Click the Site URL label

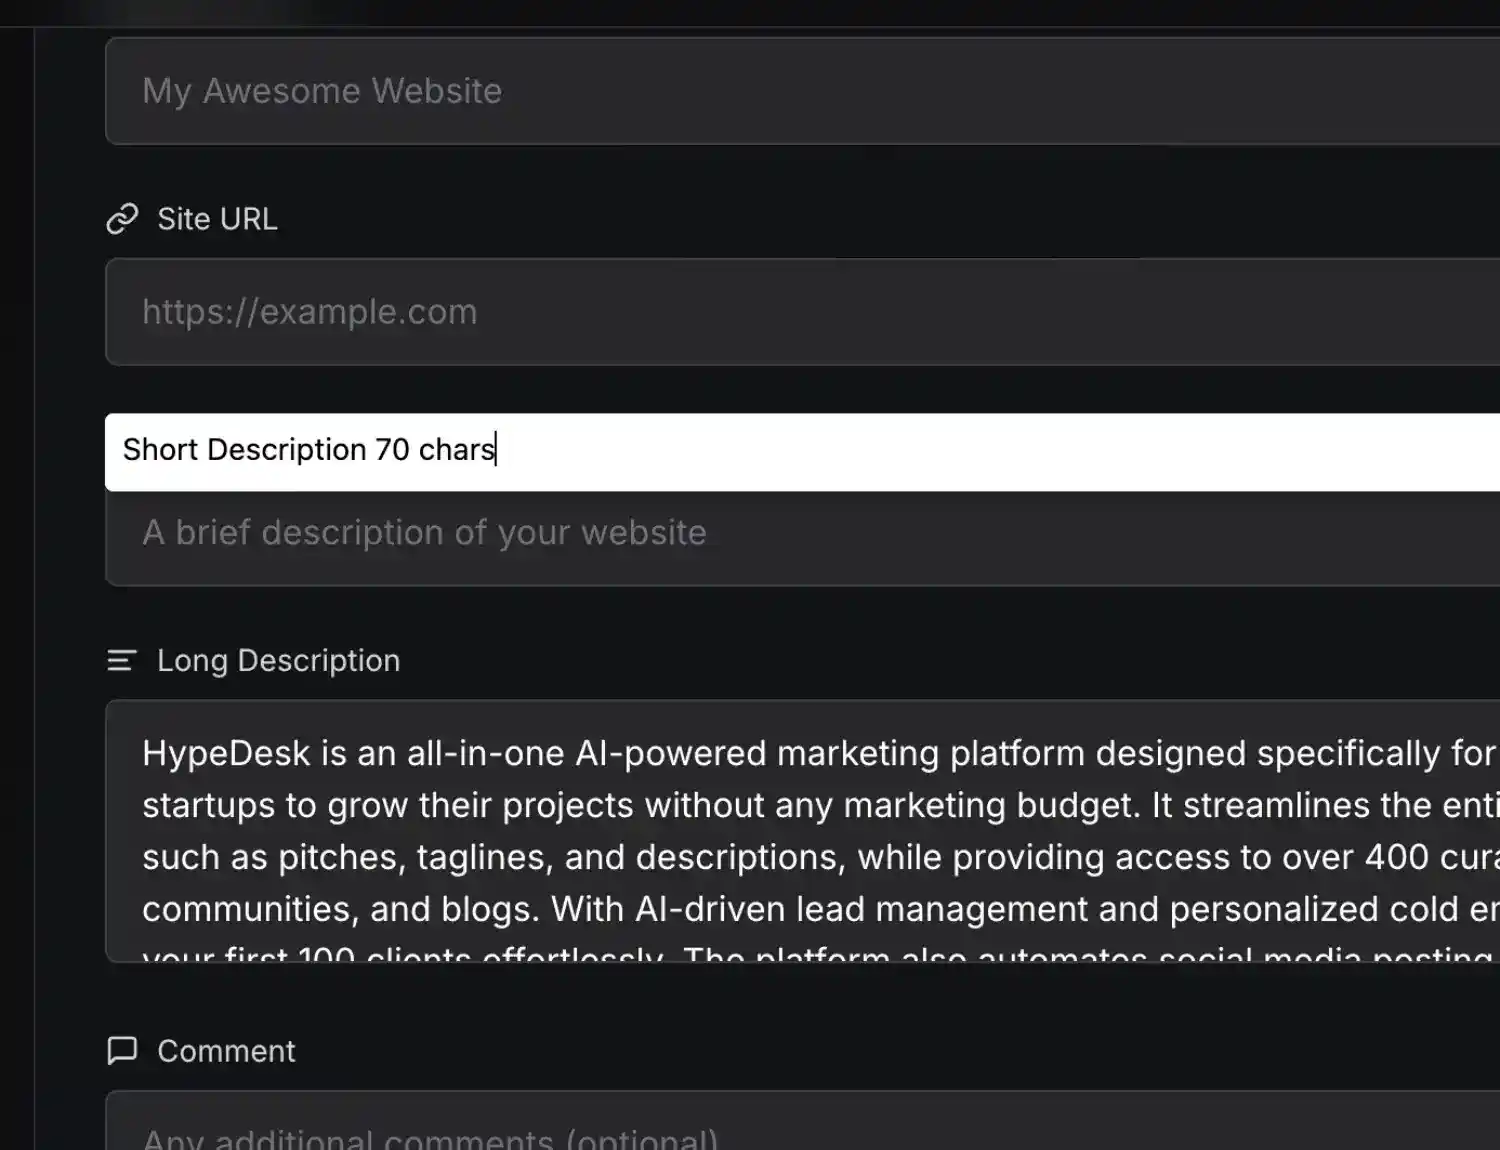point(218,219)
